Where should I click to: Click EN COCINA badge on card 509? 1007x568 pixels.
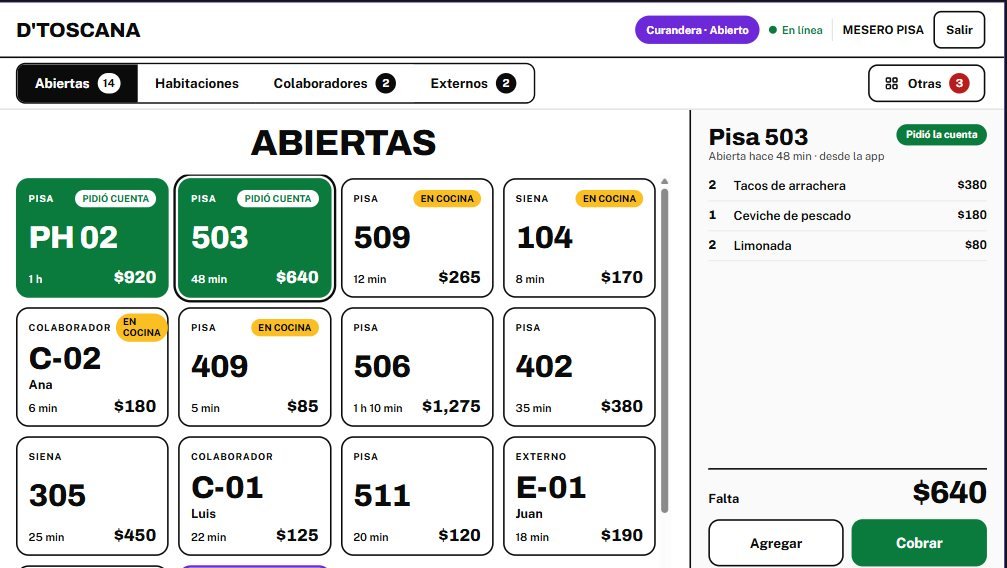tap(447, 199)
